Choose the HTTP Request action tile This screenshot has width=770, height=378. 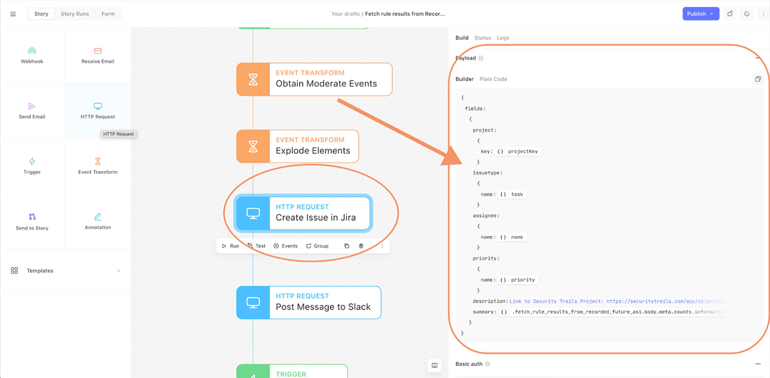tap(98, 110)
